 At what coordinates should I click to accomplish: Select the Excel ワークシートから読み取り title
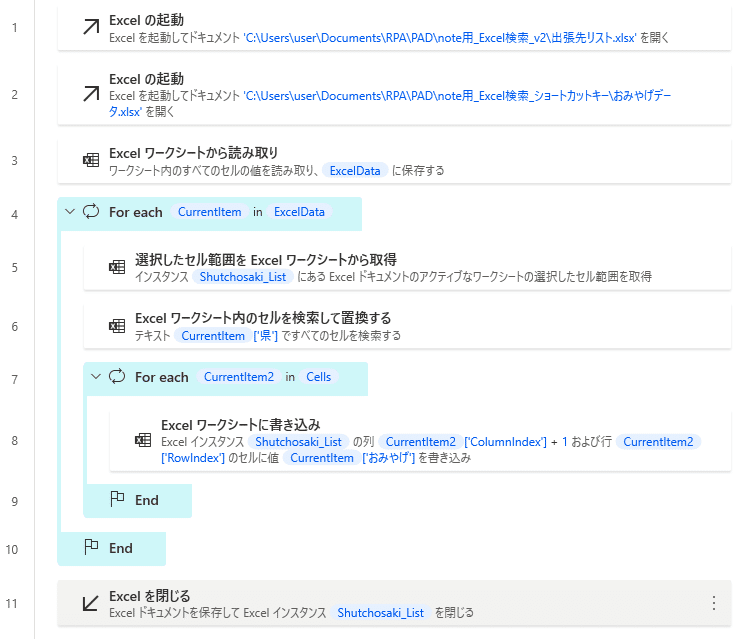pyautogui.click(x=194, y=153)
